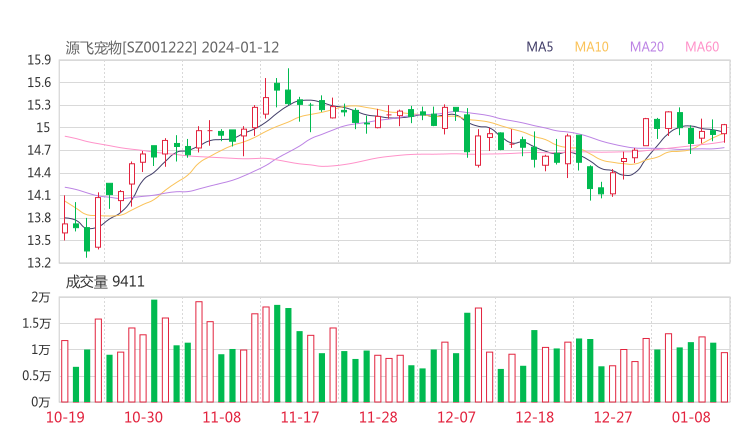Click the 15.9 price axis label
740x440 pixels.
pos(39,60)
